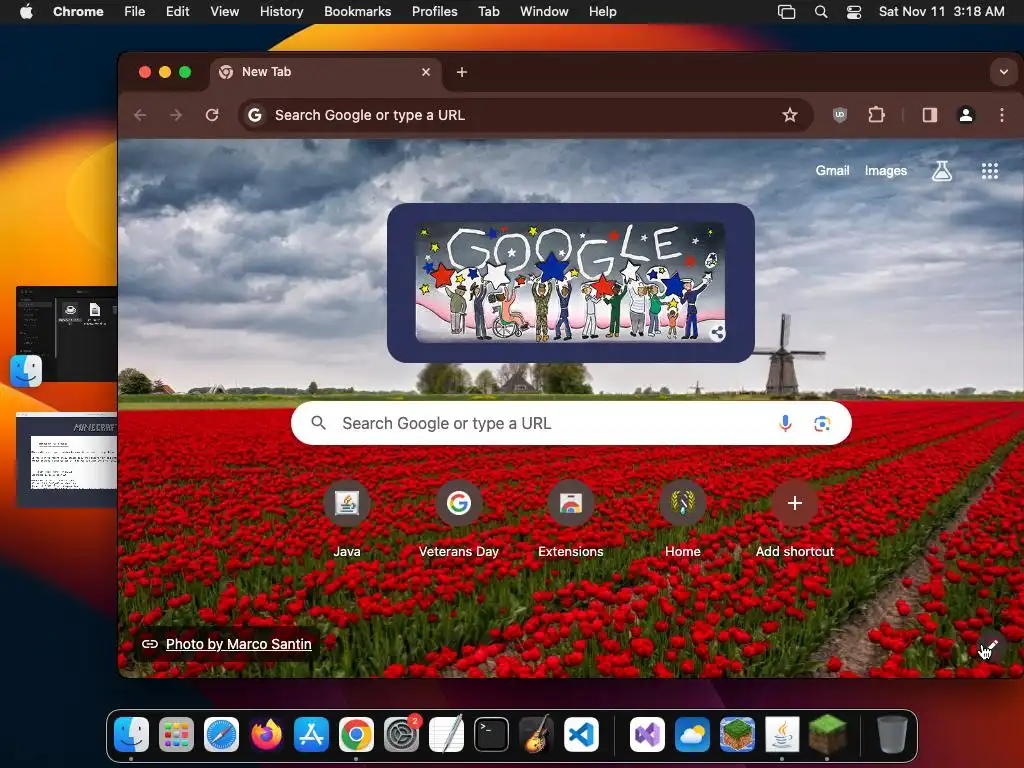Open Terminal from the Dock
The width and height of the screenshot is (1024, 768).
(x=491, y=734)
